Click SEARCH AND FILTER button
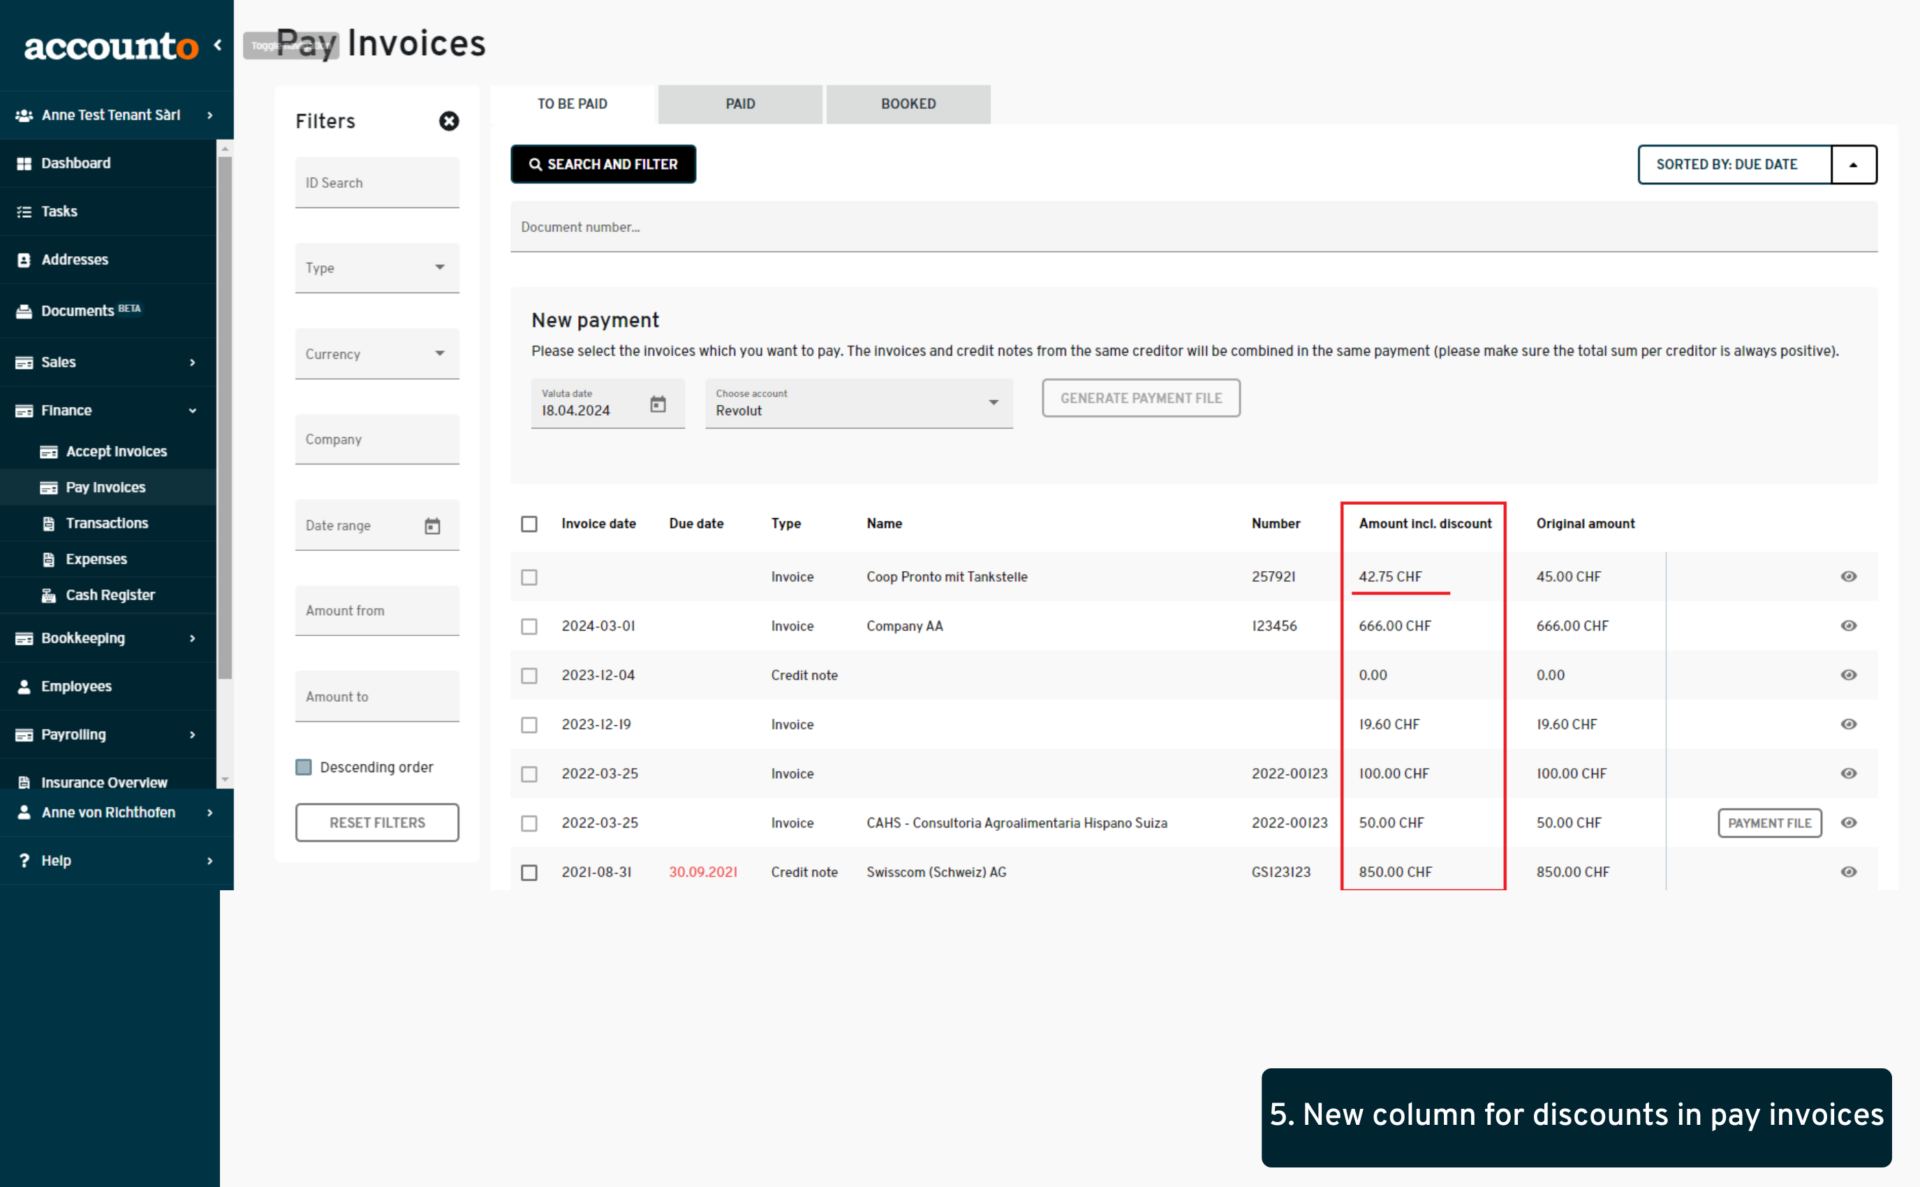Viewport: 1920px width, 1187px height. click(603, 164)
